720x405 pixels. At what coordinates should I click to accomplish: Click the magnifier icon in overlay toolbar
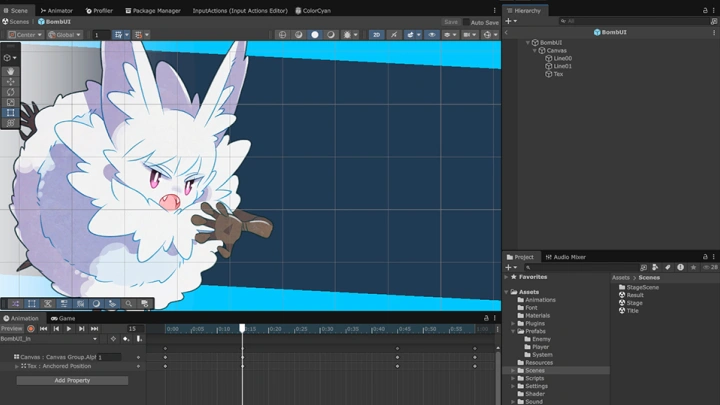click(x=129, y=304)
